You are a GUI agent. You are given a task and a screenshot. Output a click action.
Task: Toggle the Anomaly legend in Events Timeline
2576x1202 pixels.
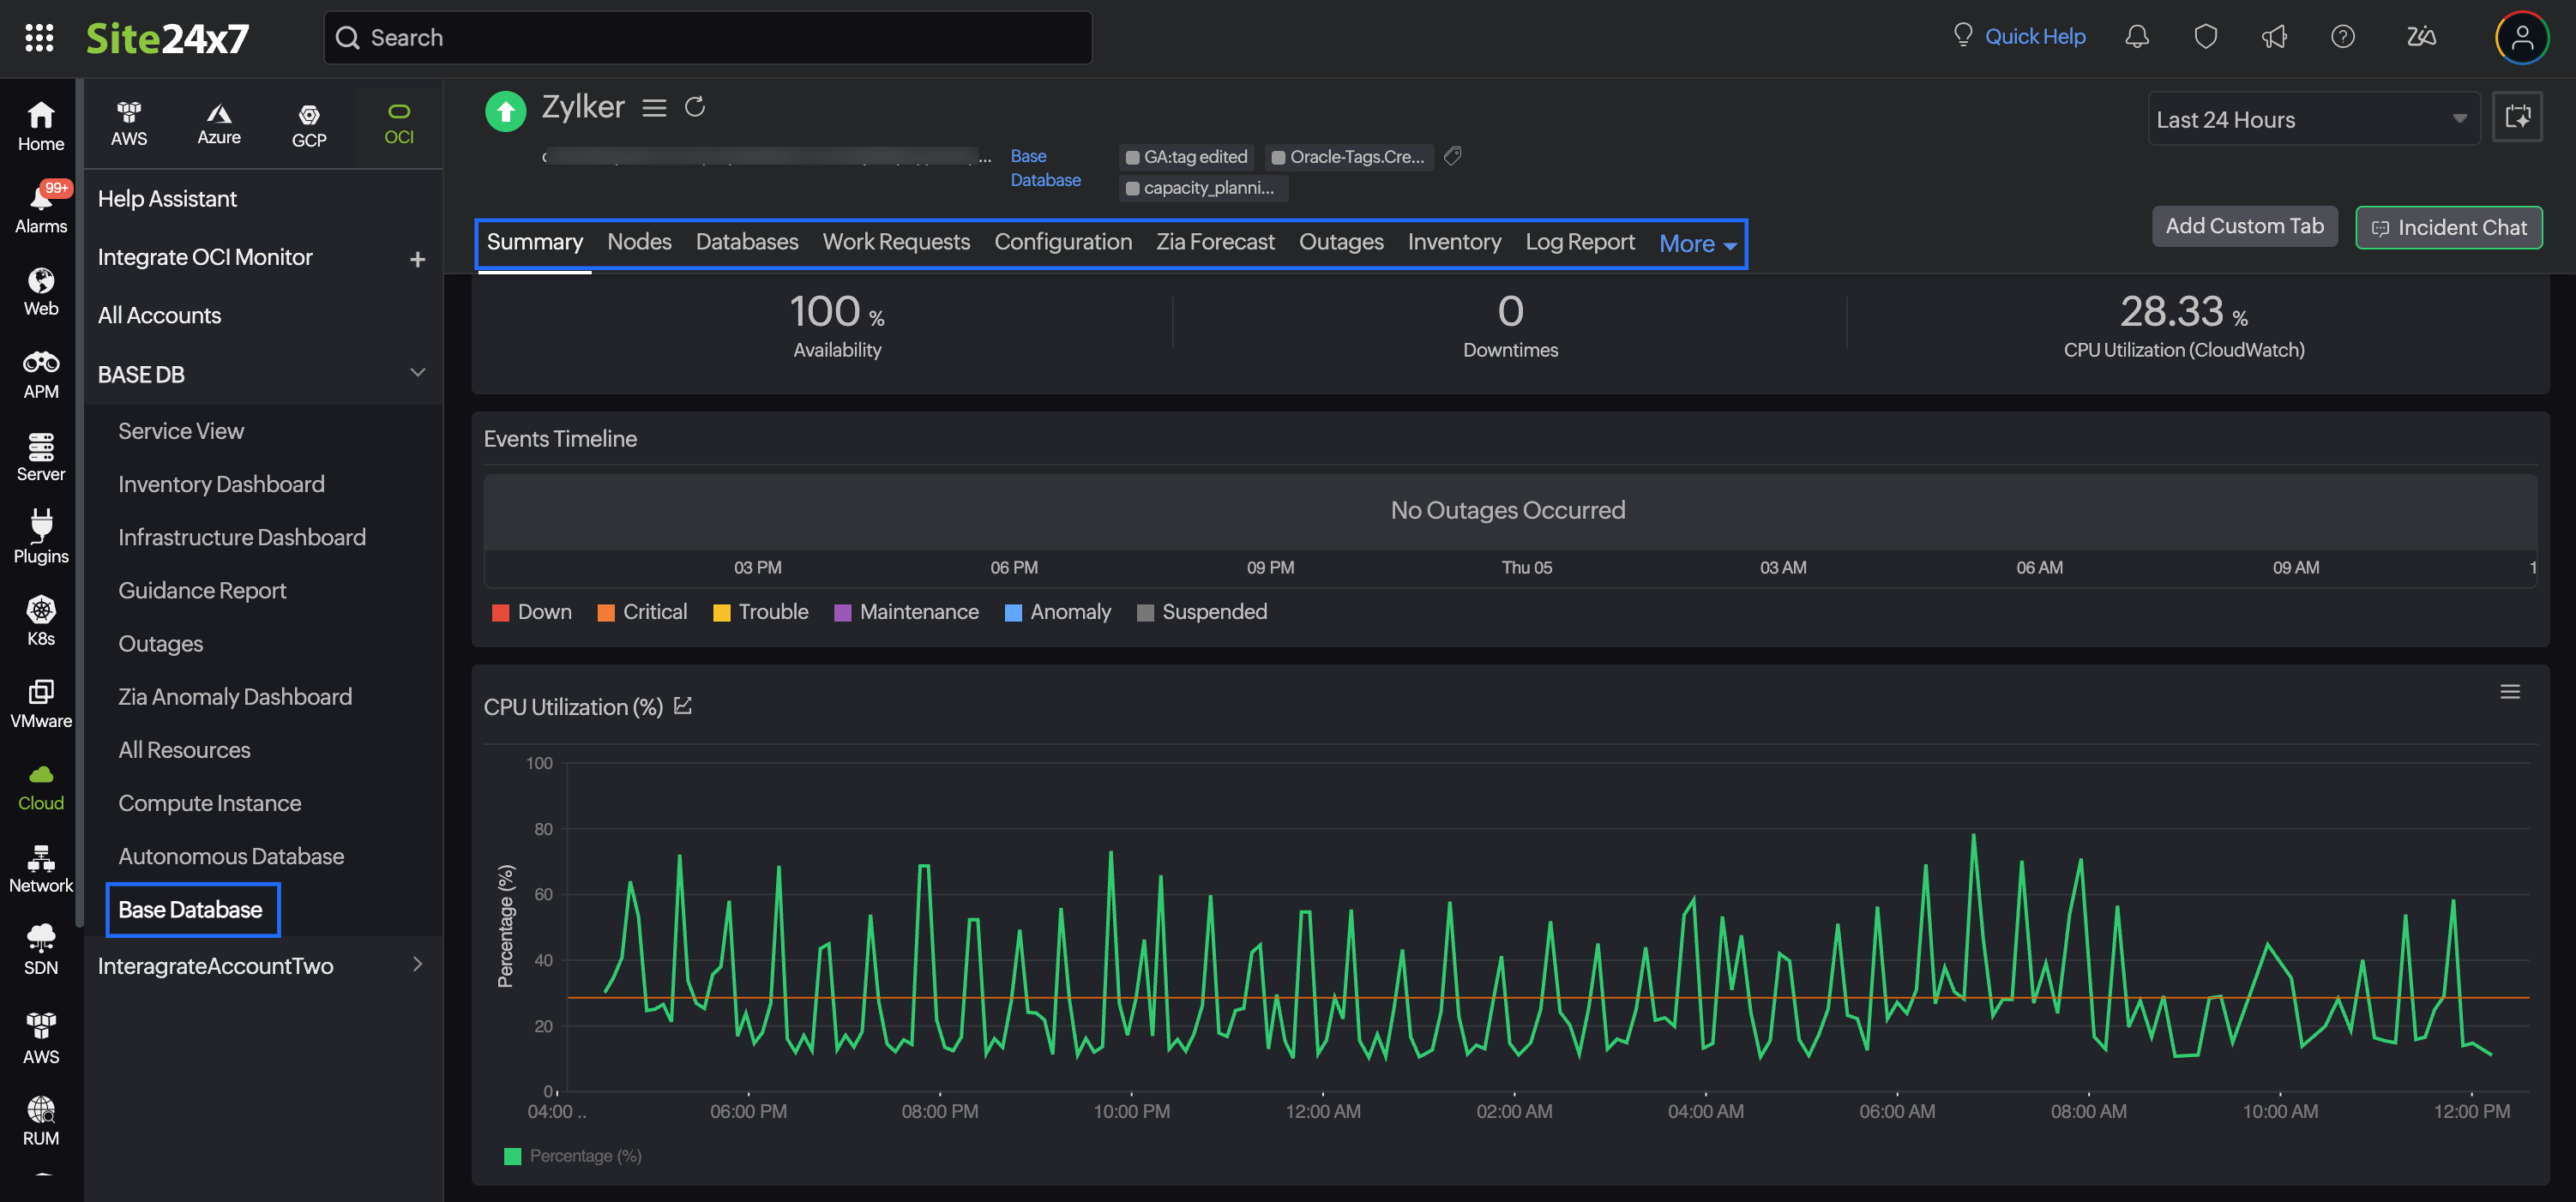(x=1058, y=611)
